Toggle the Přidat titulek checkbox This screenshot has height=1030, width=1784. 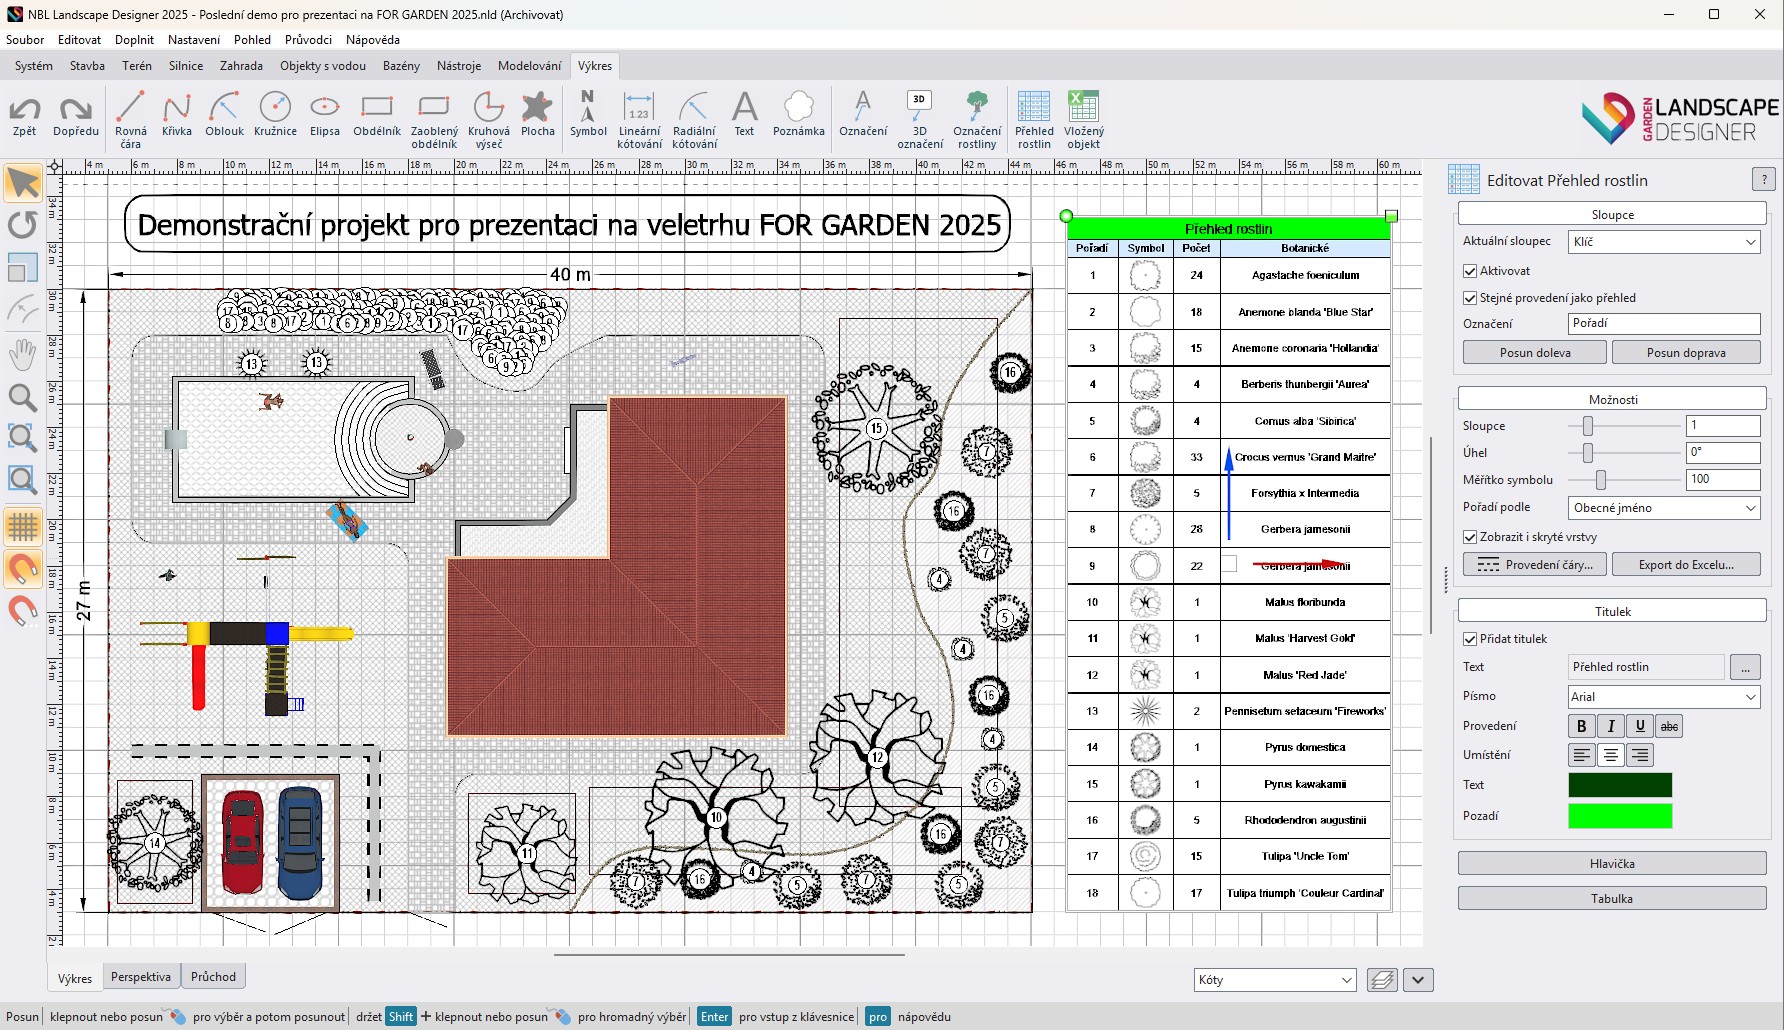(x=1470, y=639)
